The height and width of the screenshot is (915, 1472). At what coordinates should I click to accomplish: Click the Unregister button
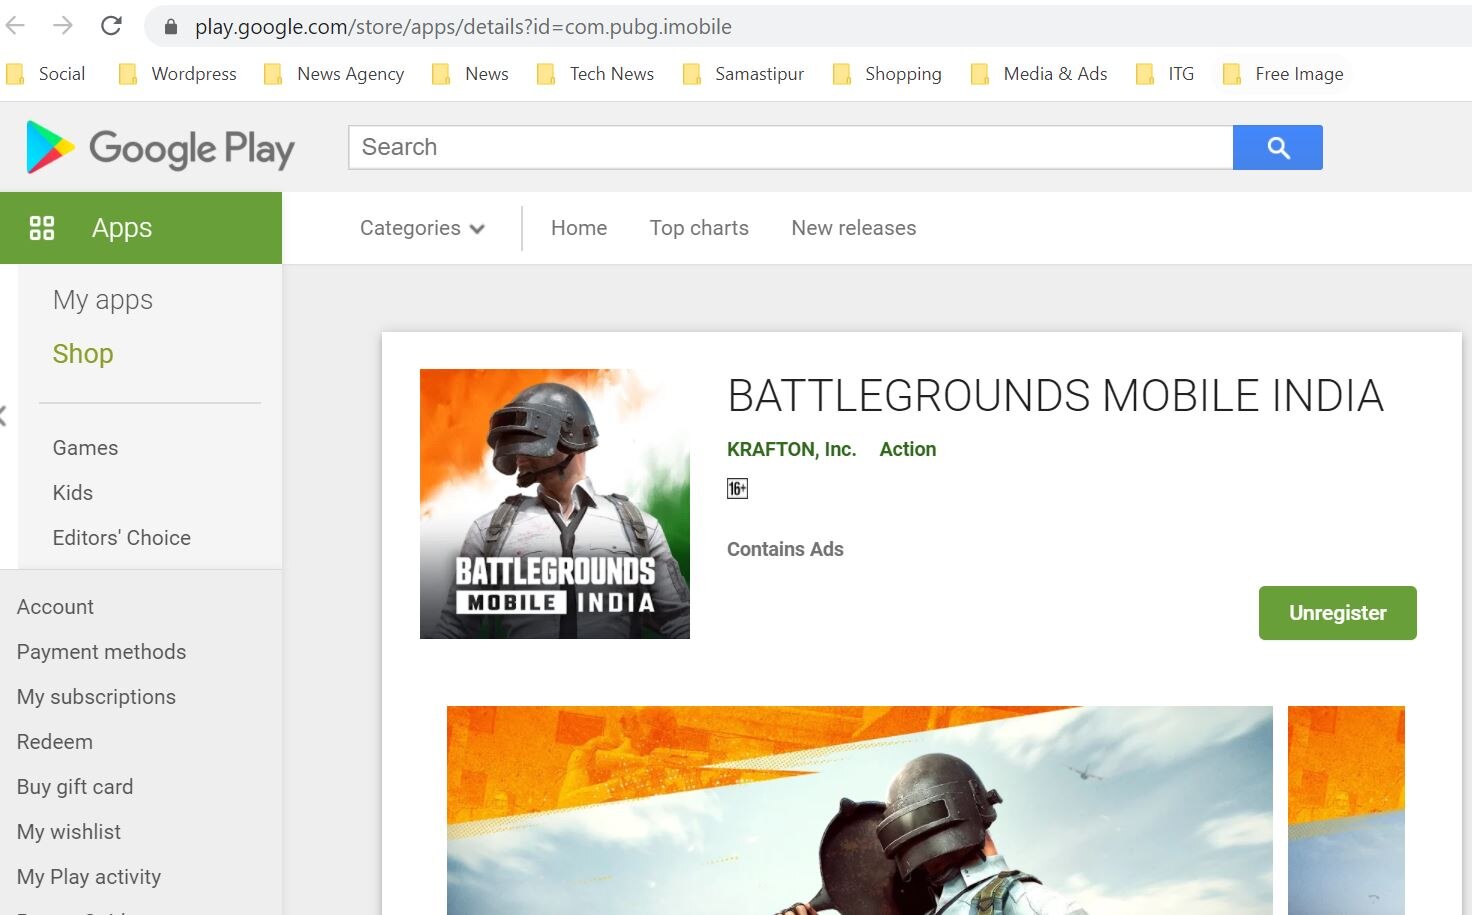coord(1337,613)
